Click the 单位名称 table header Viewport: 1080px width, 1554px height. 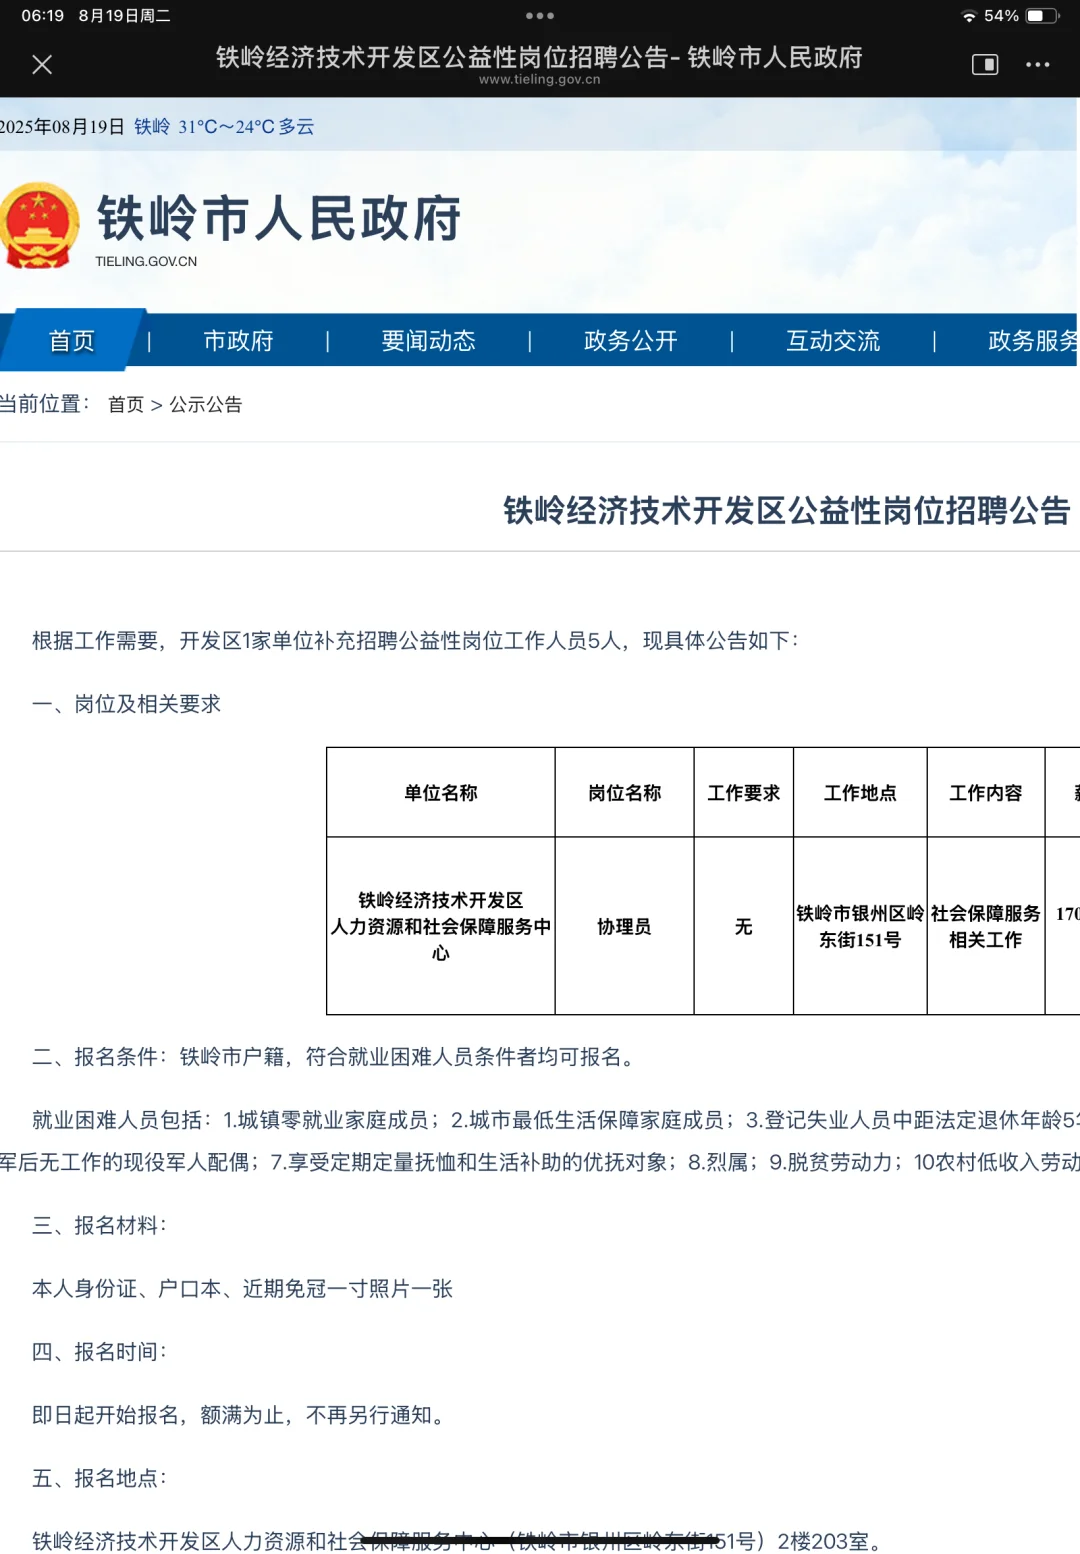(x=441, y=793)
